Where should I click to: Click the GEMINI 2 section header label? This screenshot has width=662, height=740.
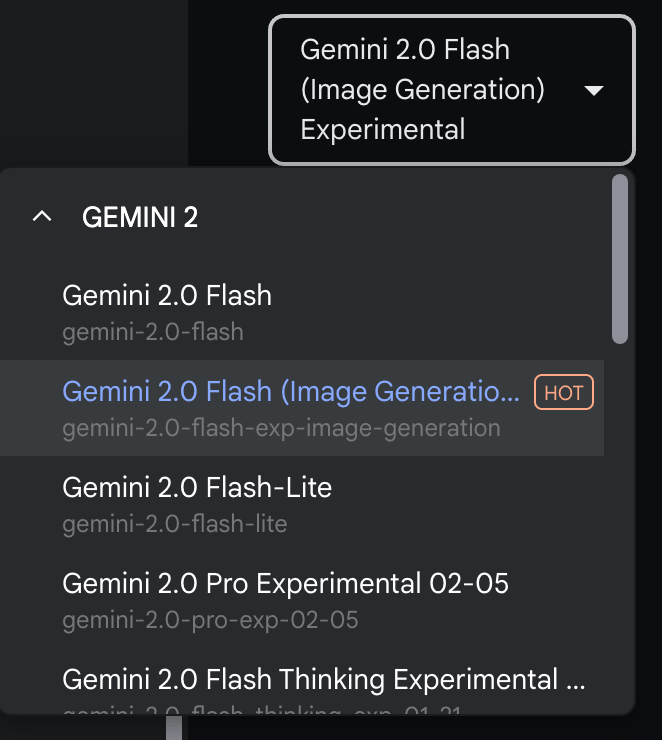(140, 218)
